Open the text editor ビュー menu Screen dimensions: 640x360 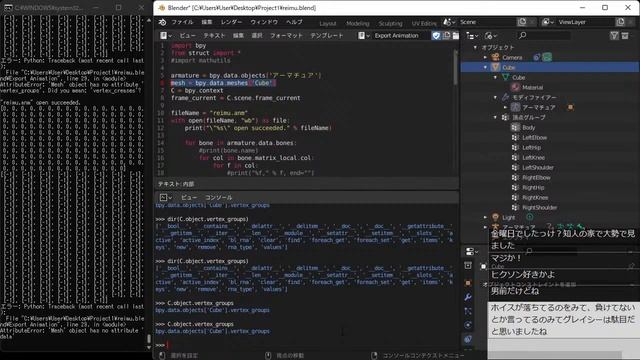188,36
